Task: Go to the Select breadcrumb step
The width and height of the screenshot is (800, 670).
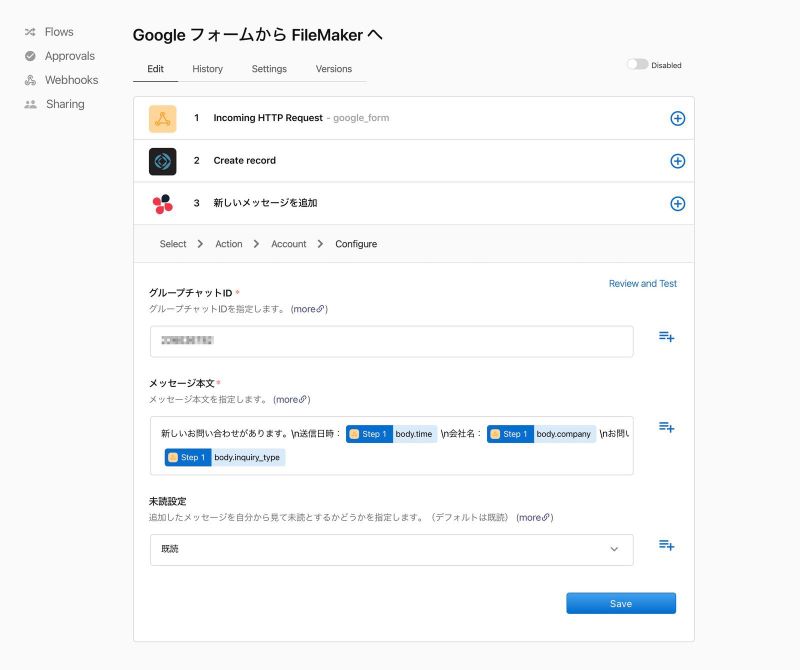Action: point(172,244)
